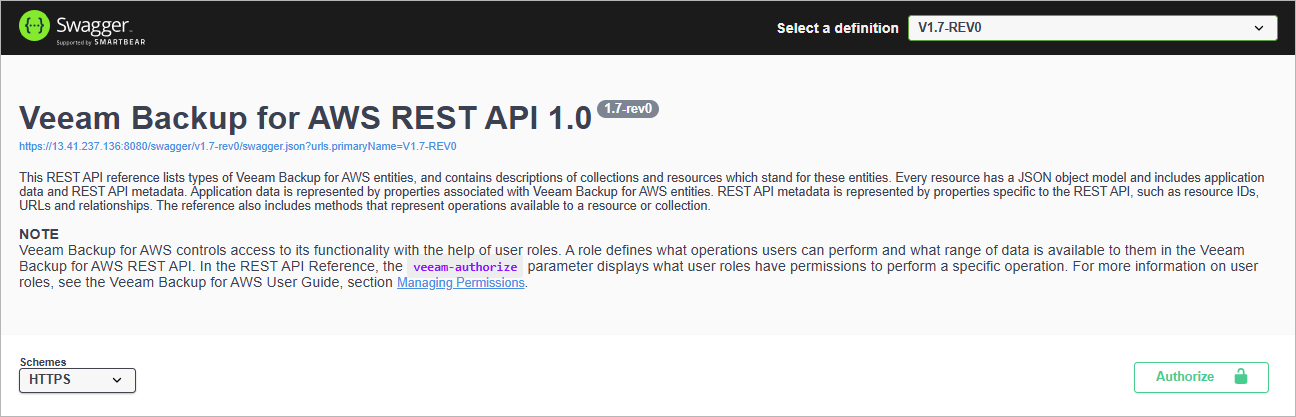Open the HTTPS schemes dropdown

pyautogui.click(x=77, y=380)
